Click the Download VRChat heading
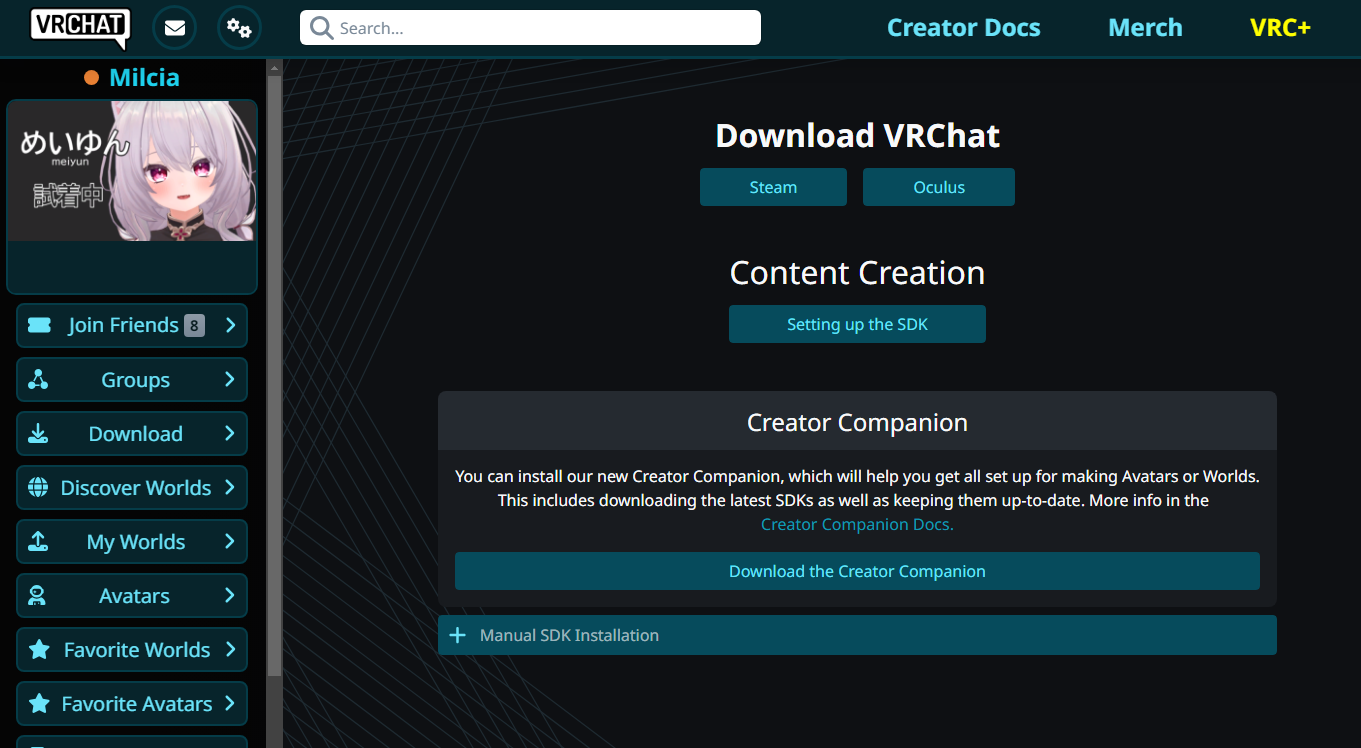The image size is (1361, 748). [x=857, y=136]
